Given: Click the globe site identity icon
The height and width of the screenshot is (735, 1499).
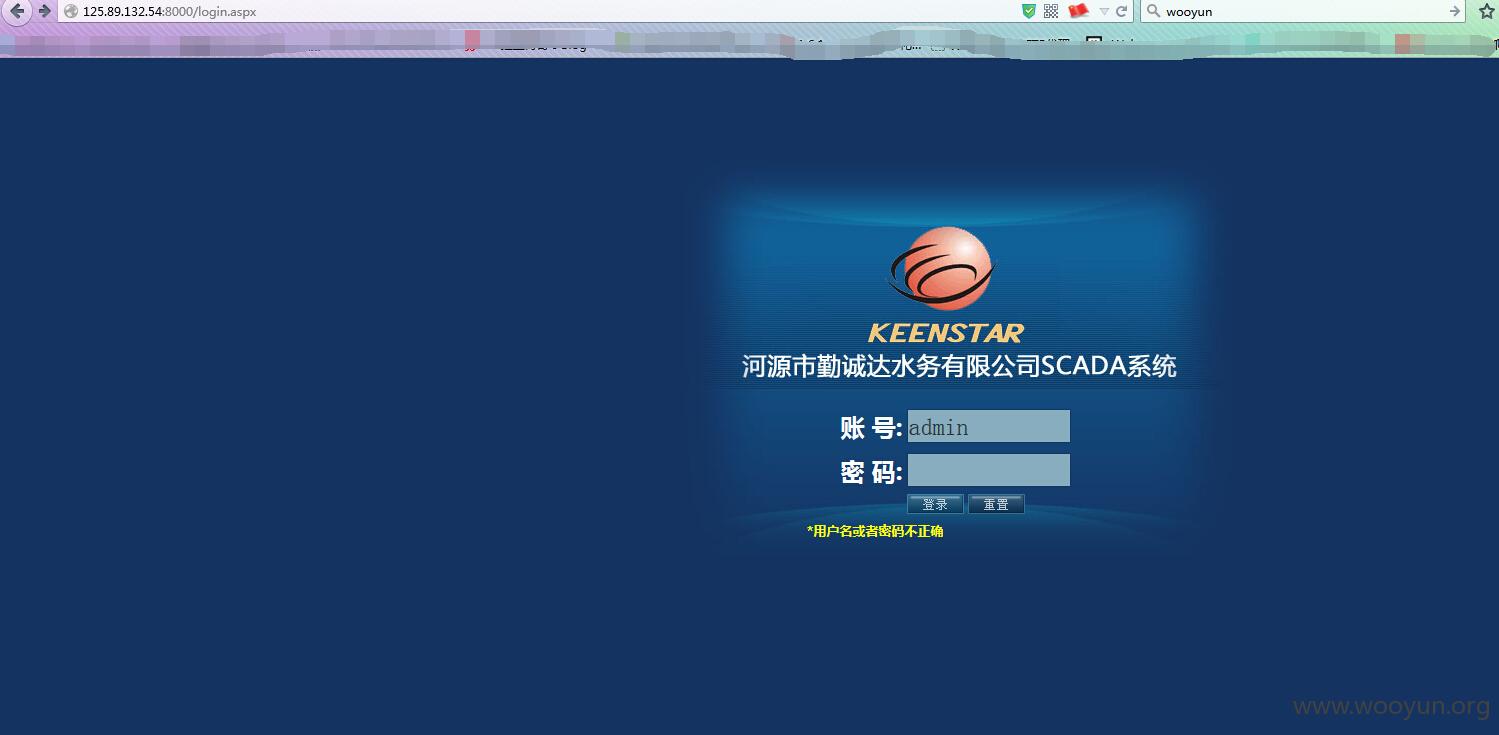Looking at the screenshot, I should 71,12.
